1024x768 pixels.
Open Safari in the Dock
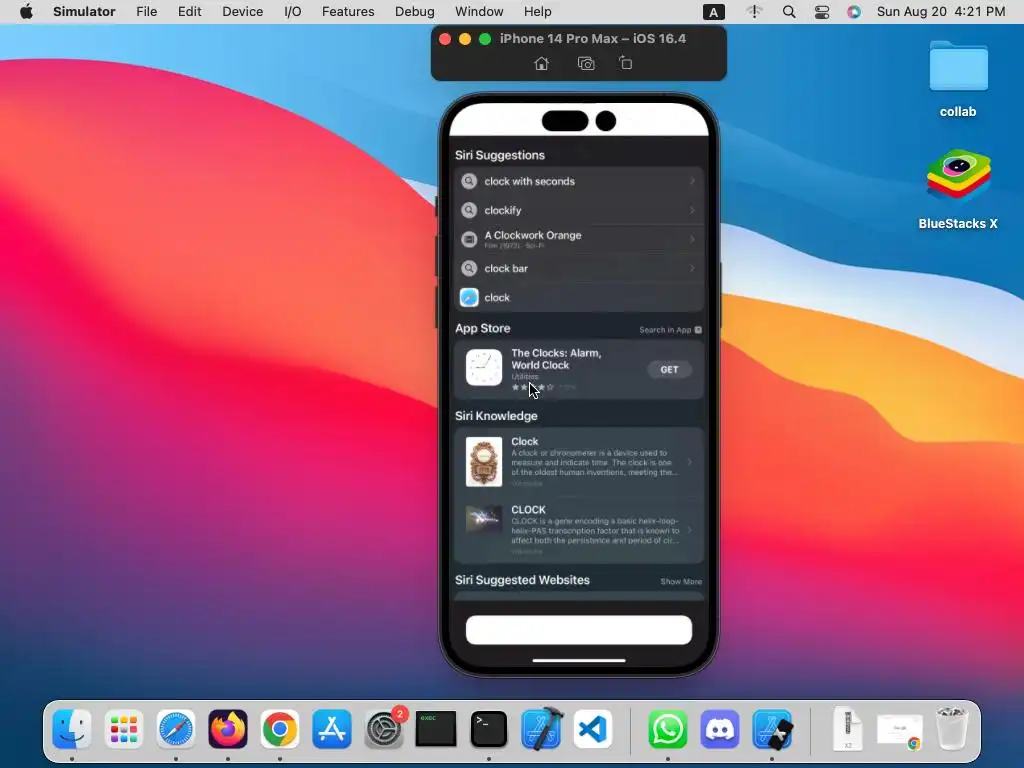(176, 729)
